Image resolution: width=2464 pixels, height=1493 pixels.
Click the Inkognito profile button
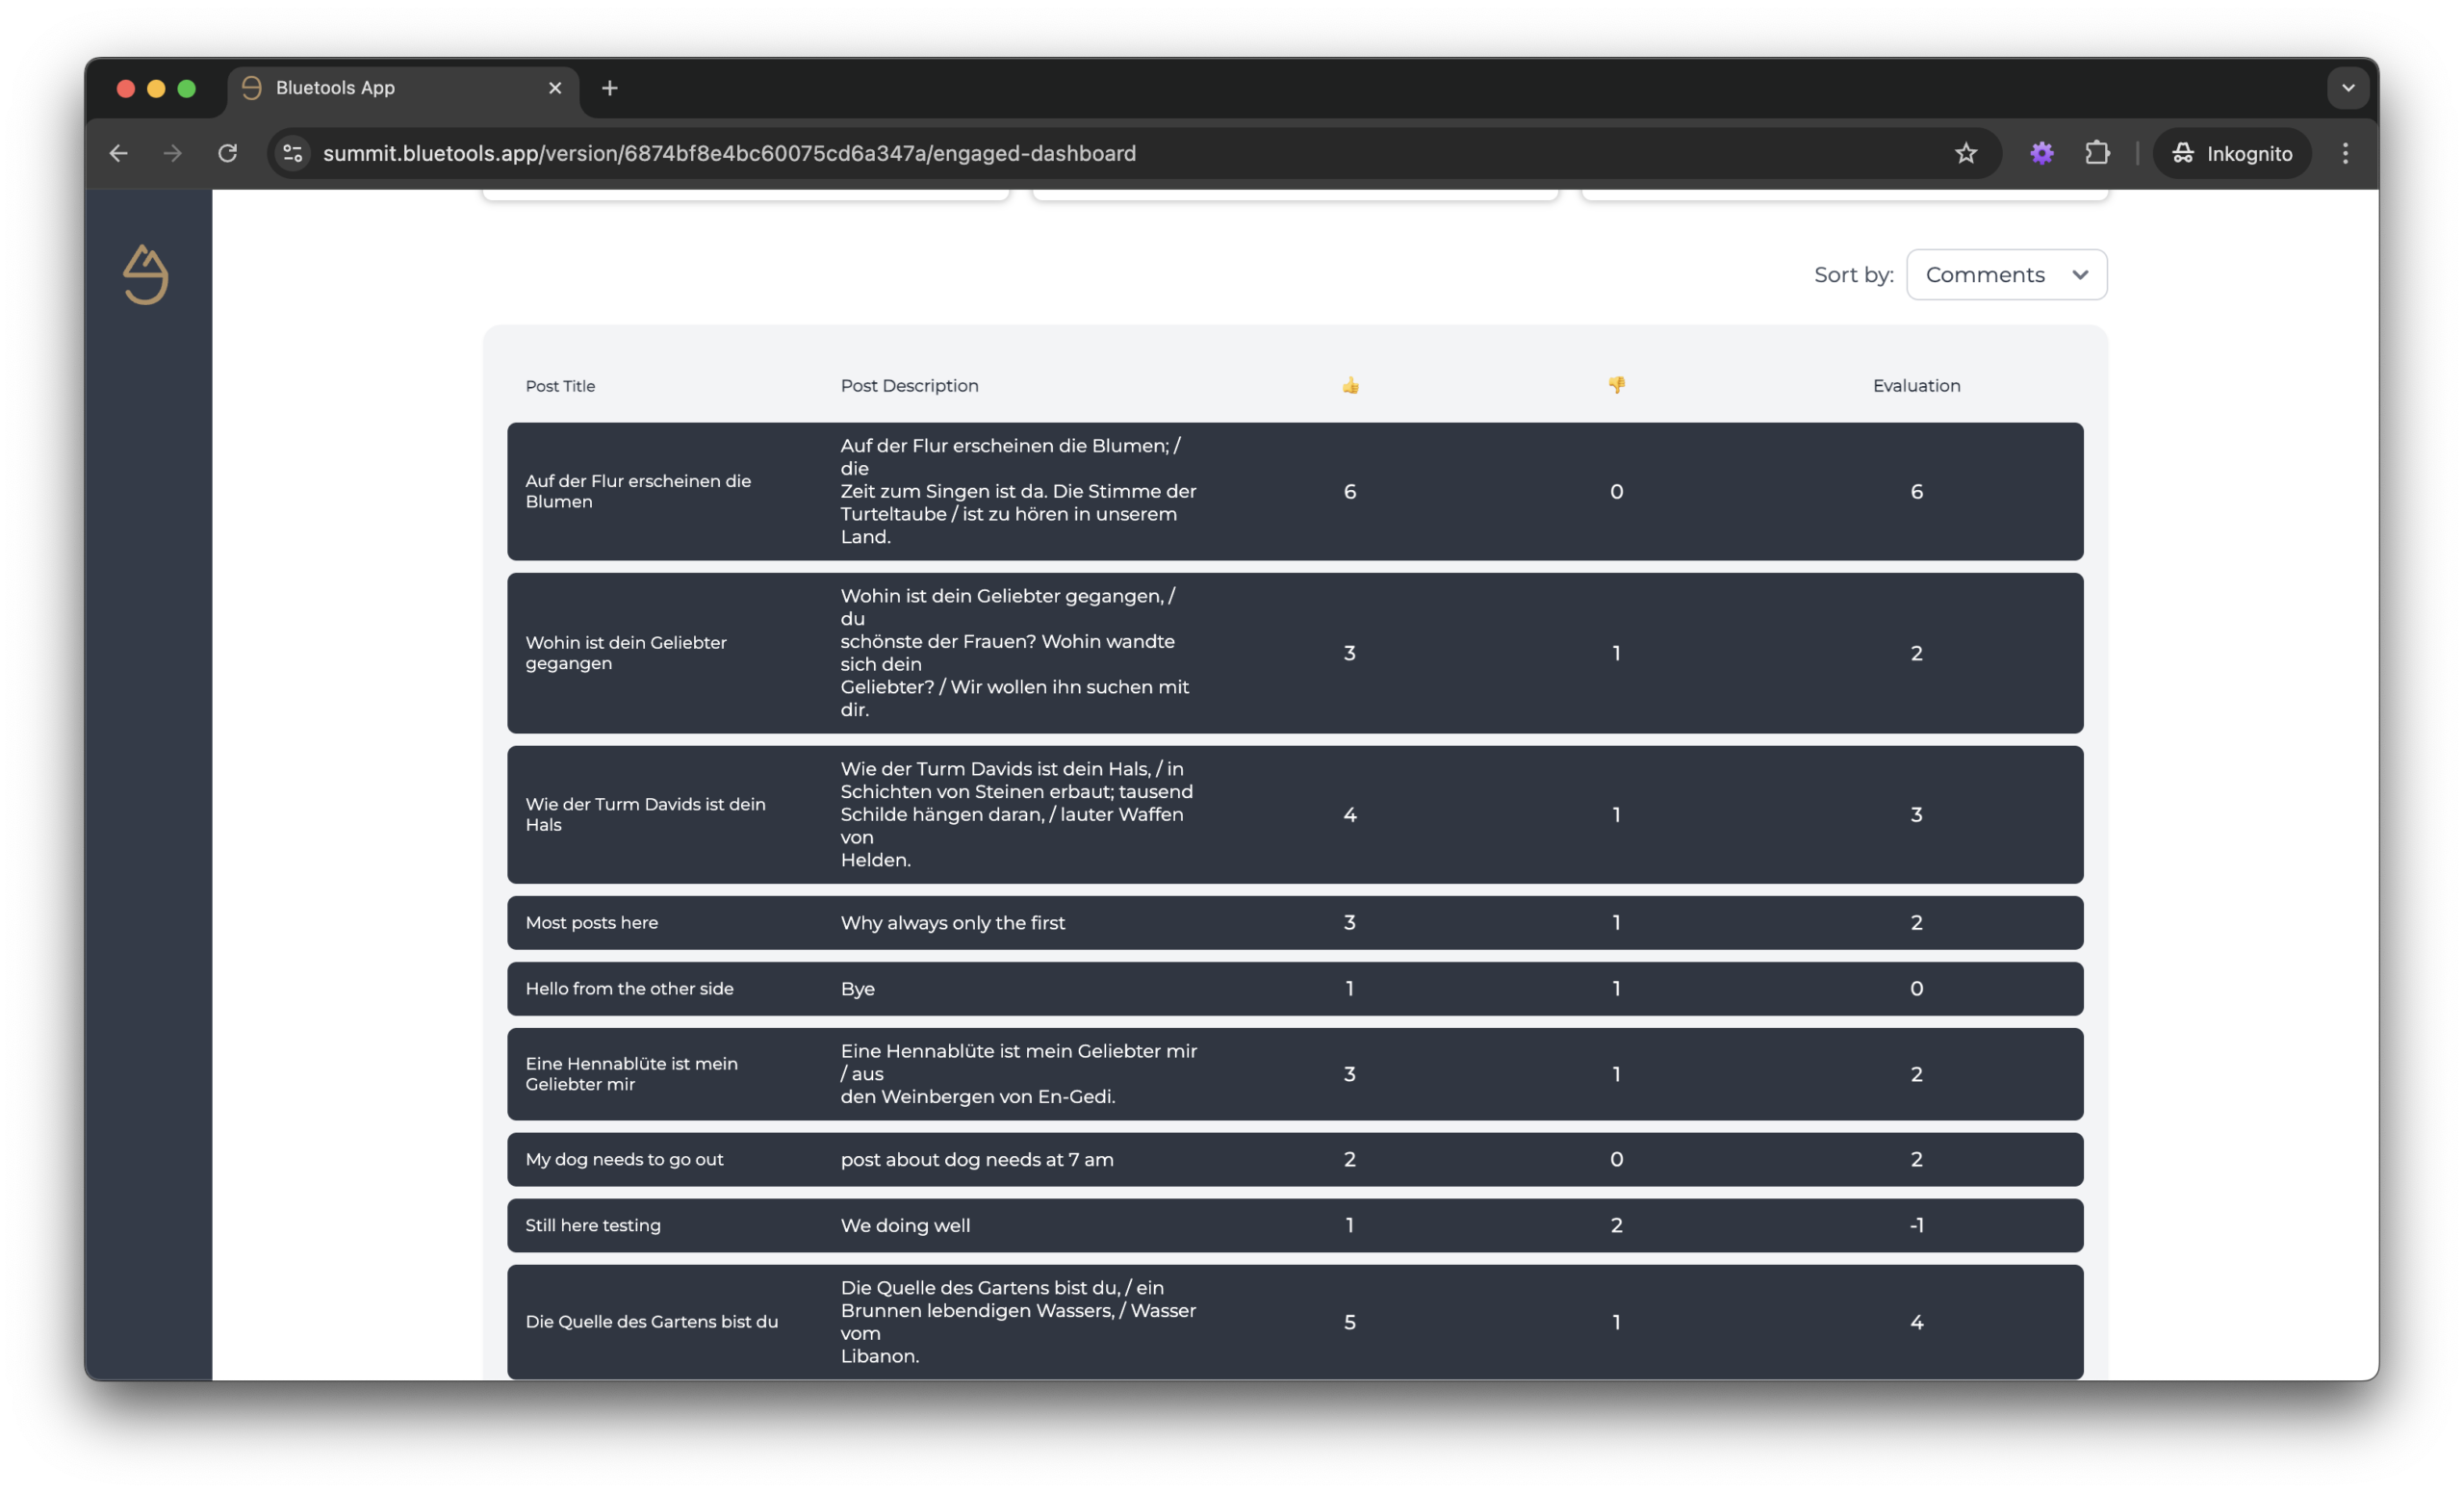click(2231, 153)
